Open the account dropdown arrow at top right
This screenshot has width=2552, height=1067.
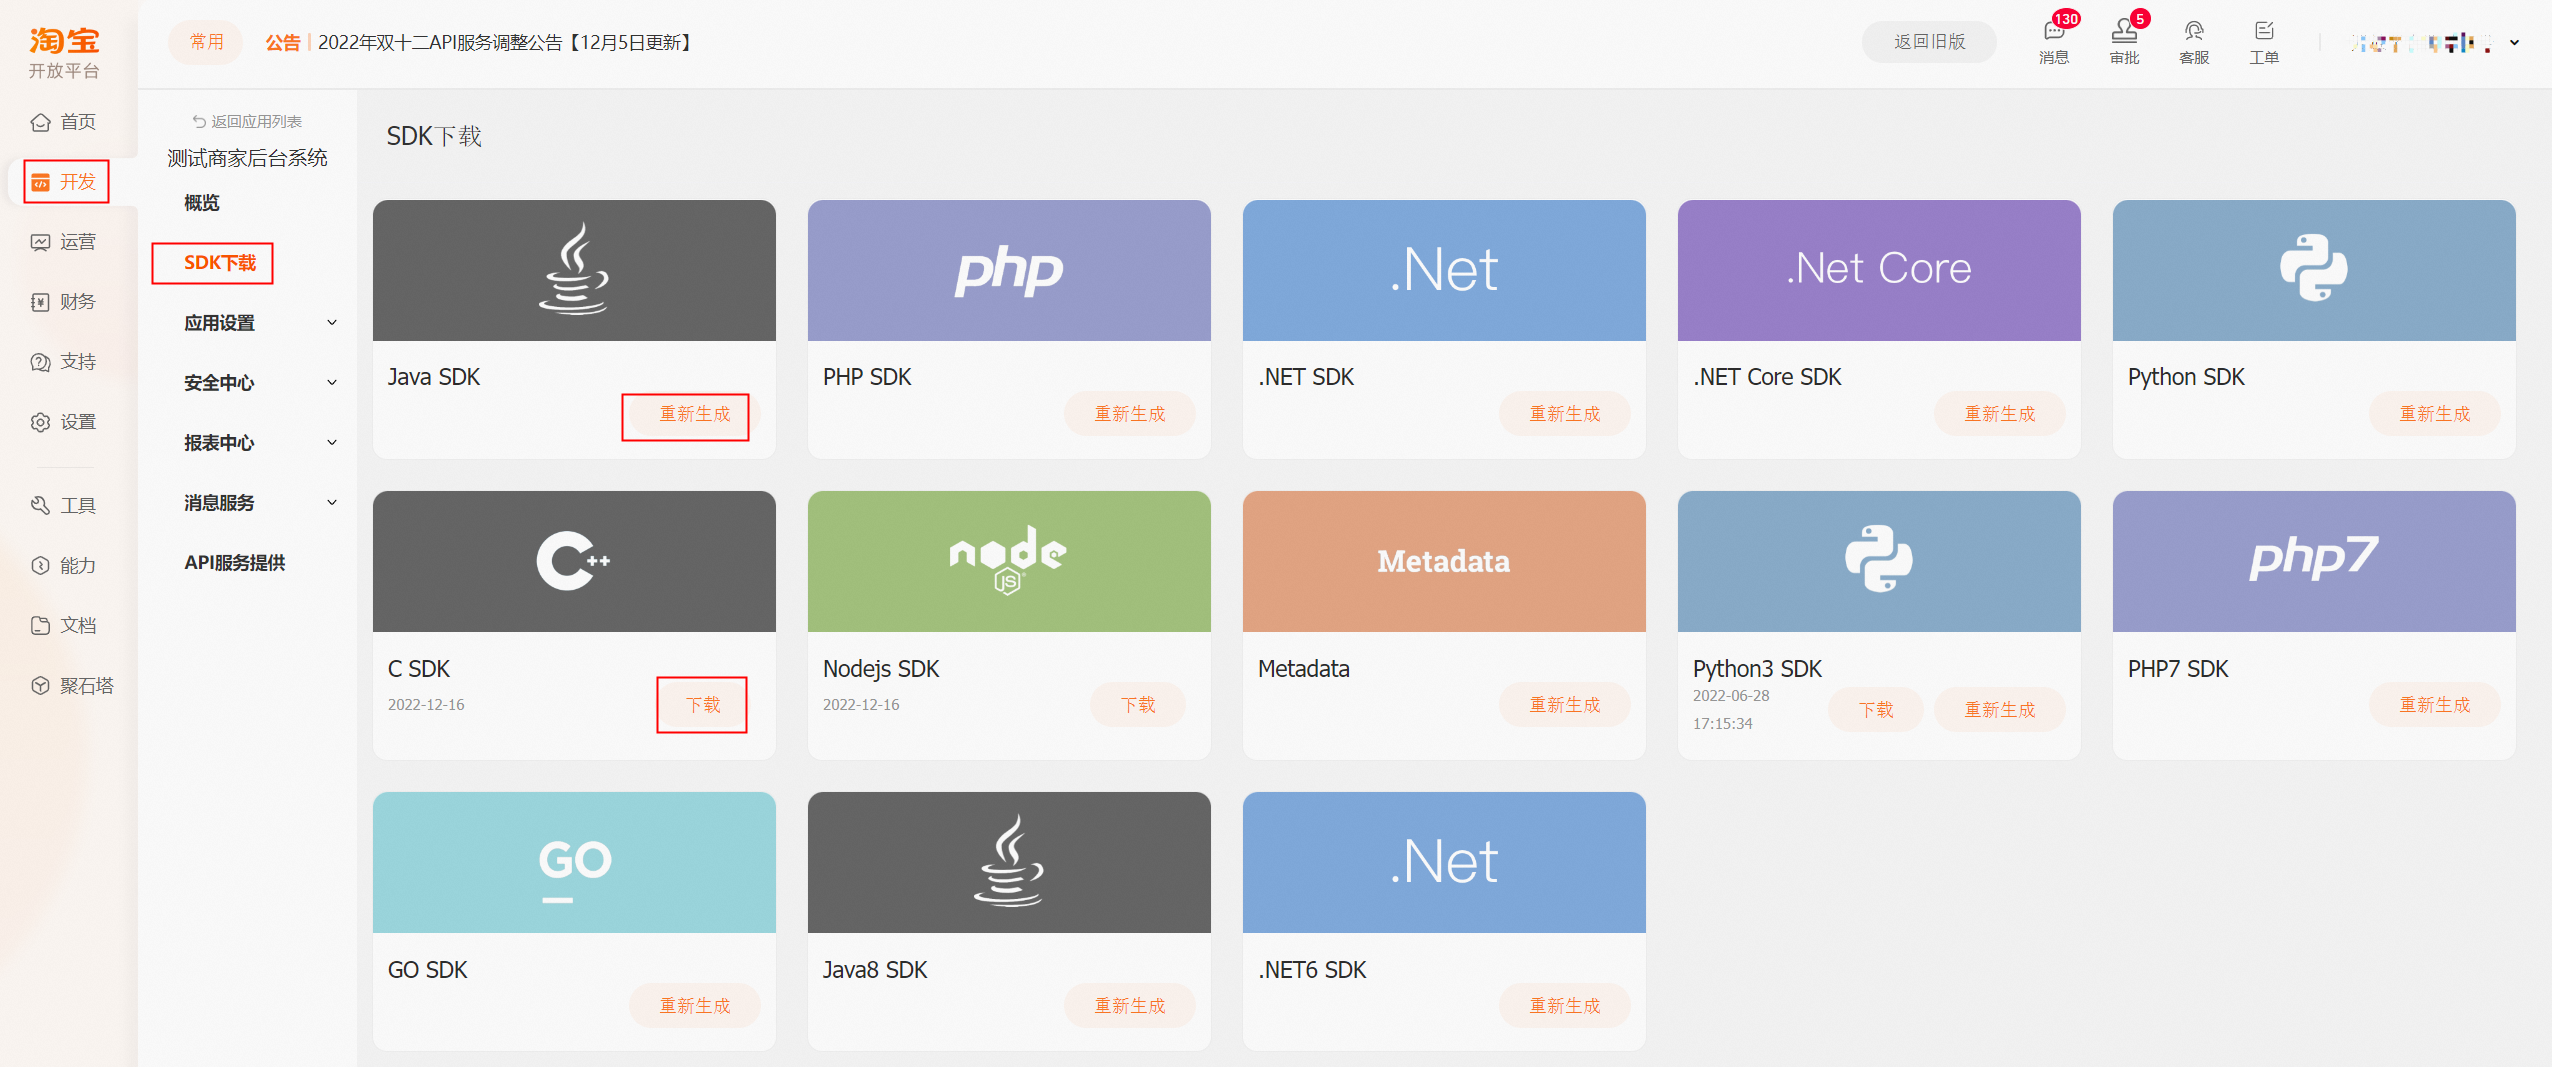coord(2514,43)
